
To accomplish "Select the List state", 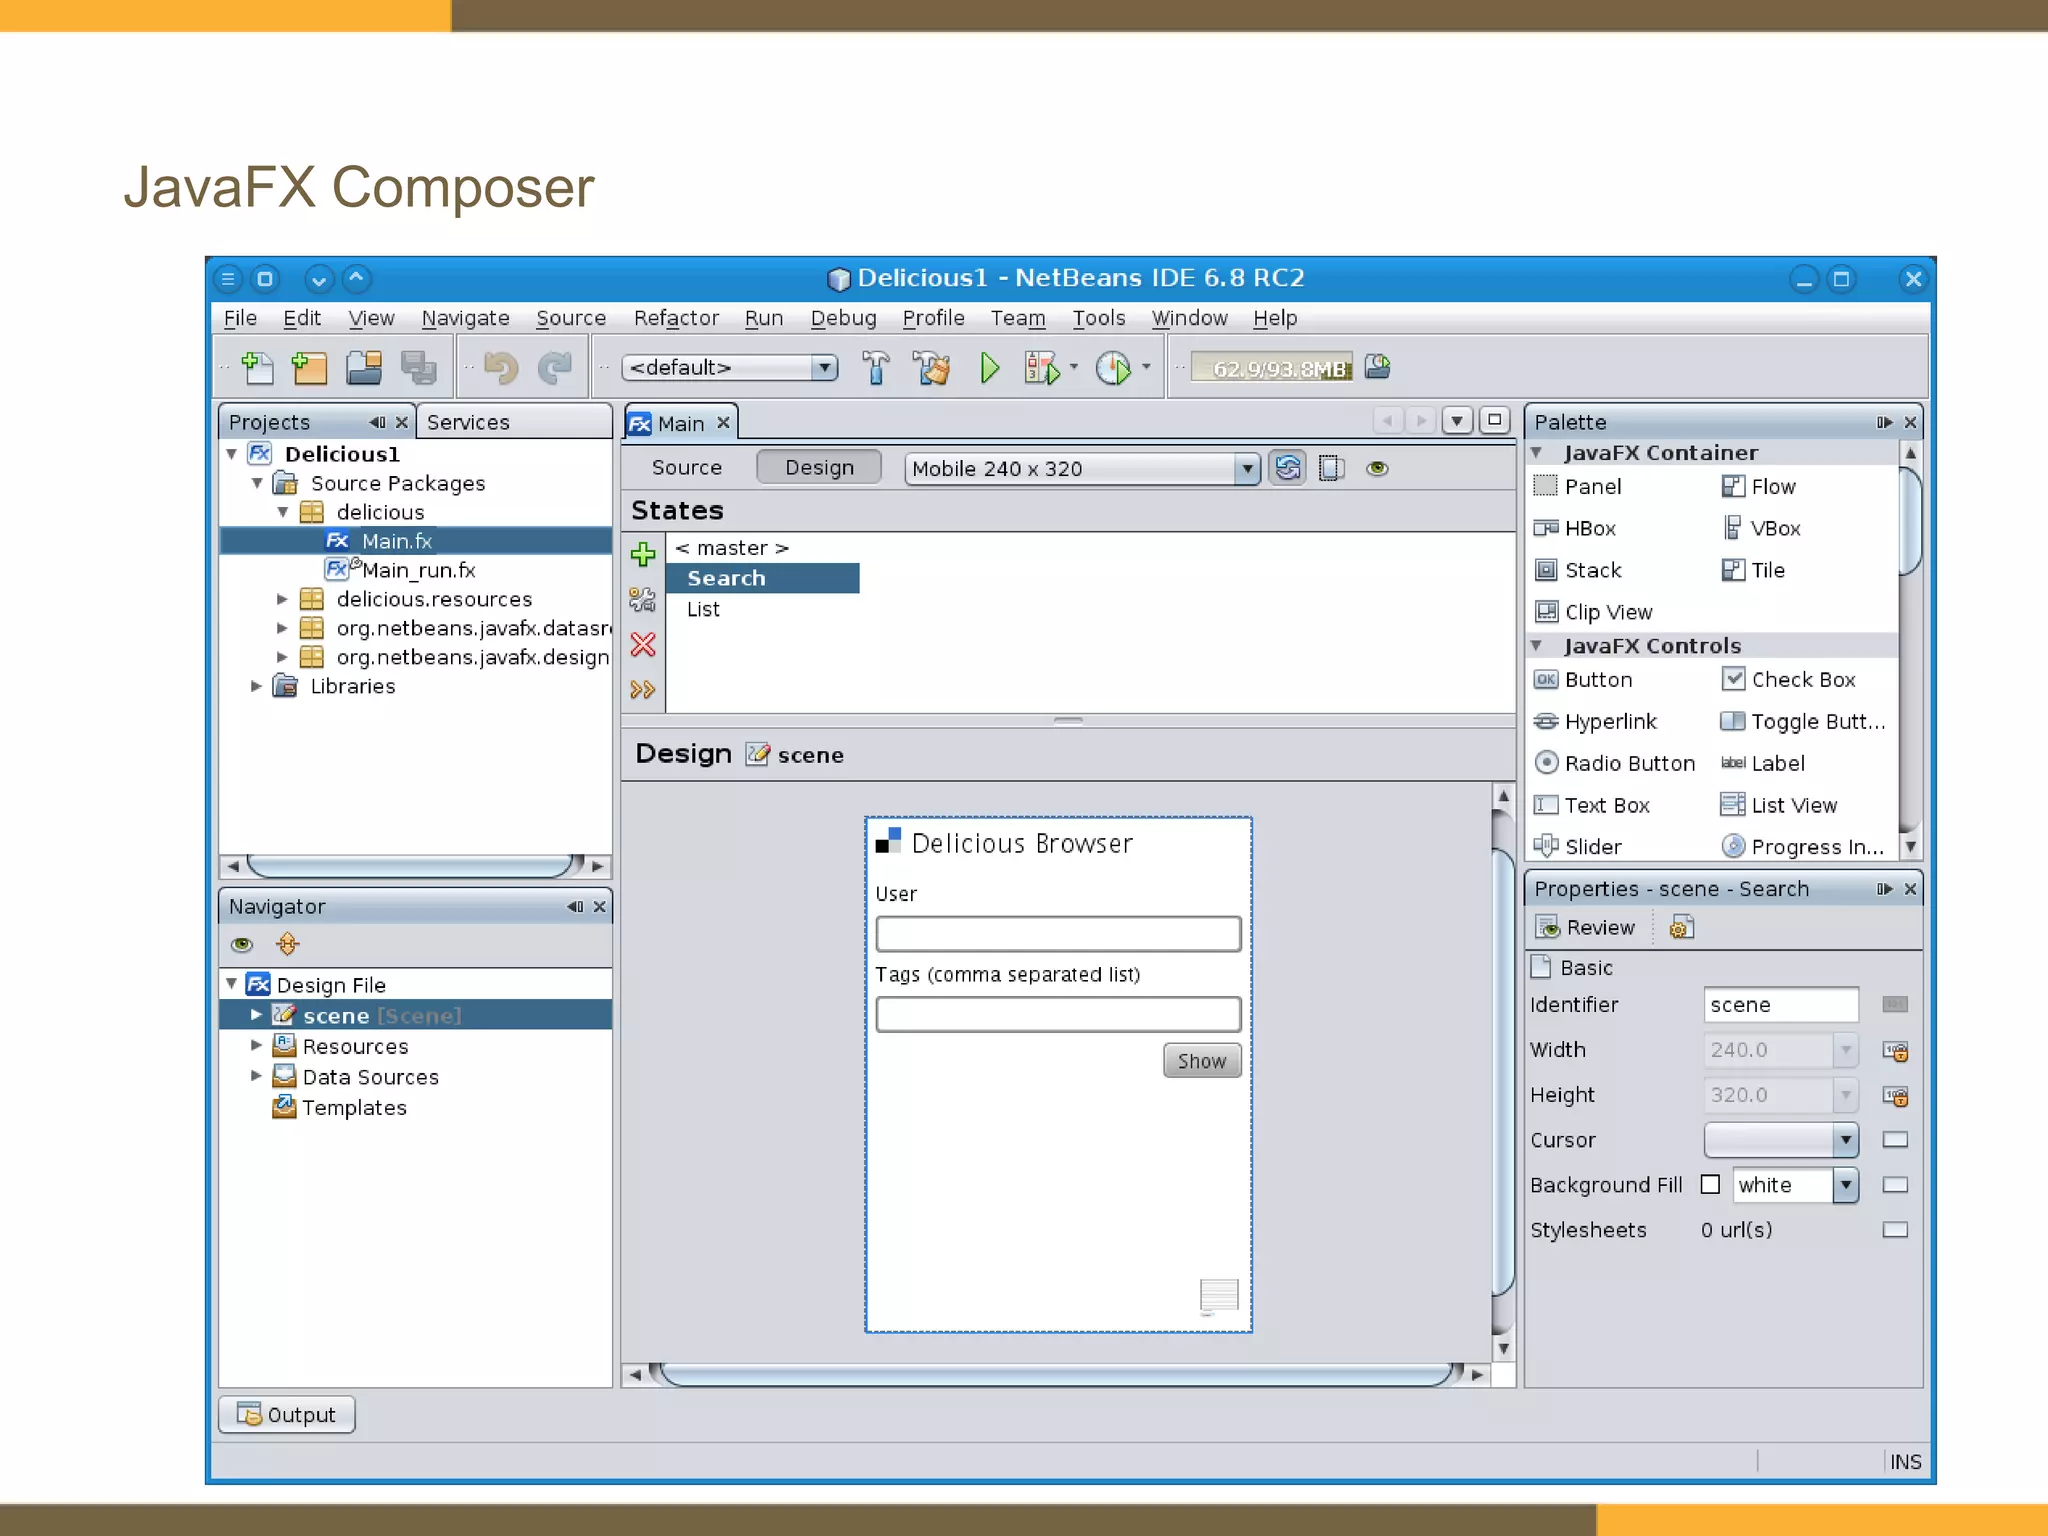I will pyautogui.click(x=703, y=609).
